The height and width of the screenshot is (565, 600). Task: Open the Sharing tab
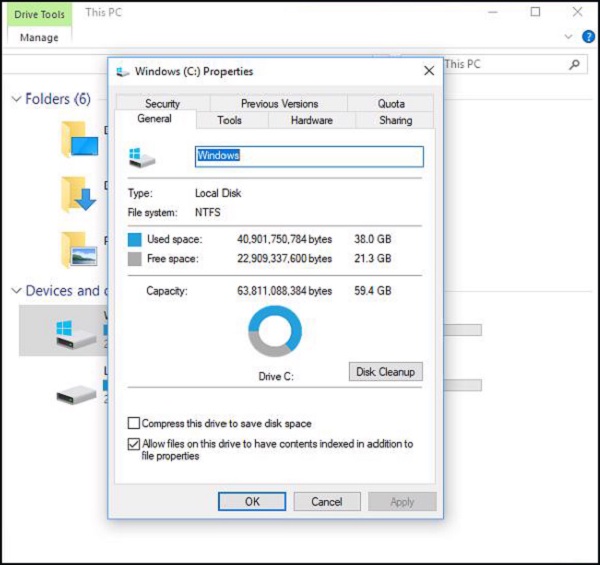pos(395,120)
